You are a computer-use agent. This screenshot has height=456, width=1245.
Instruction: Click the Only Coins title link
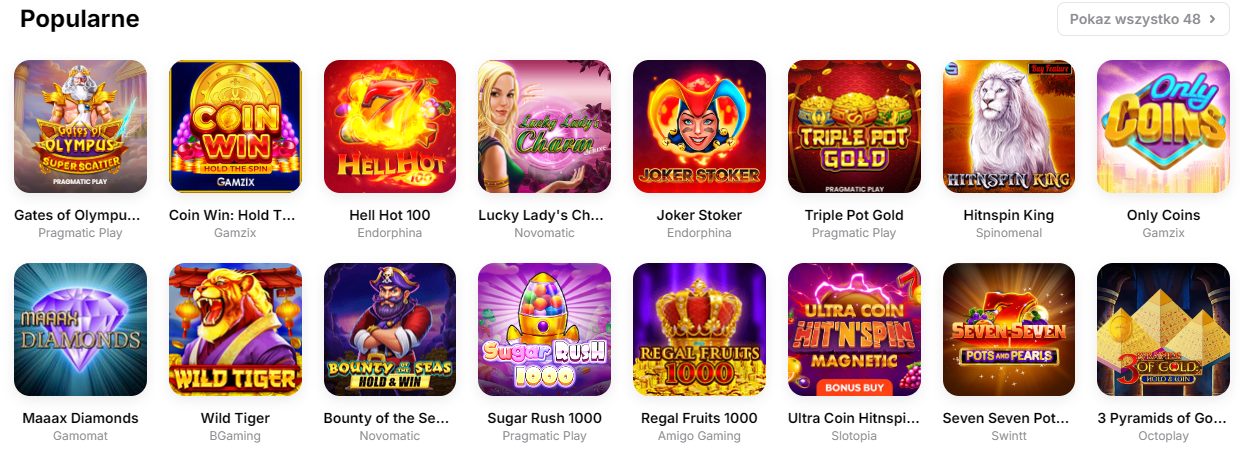click(1163, 215)
